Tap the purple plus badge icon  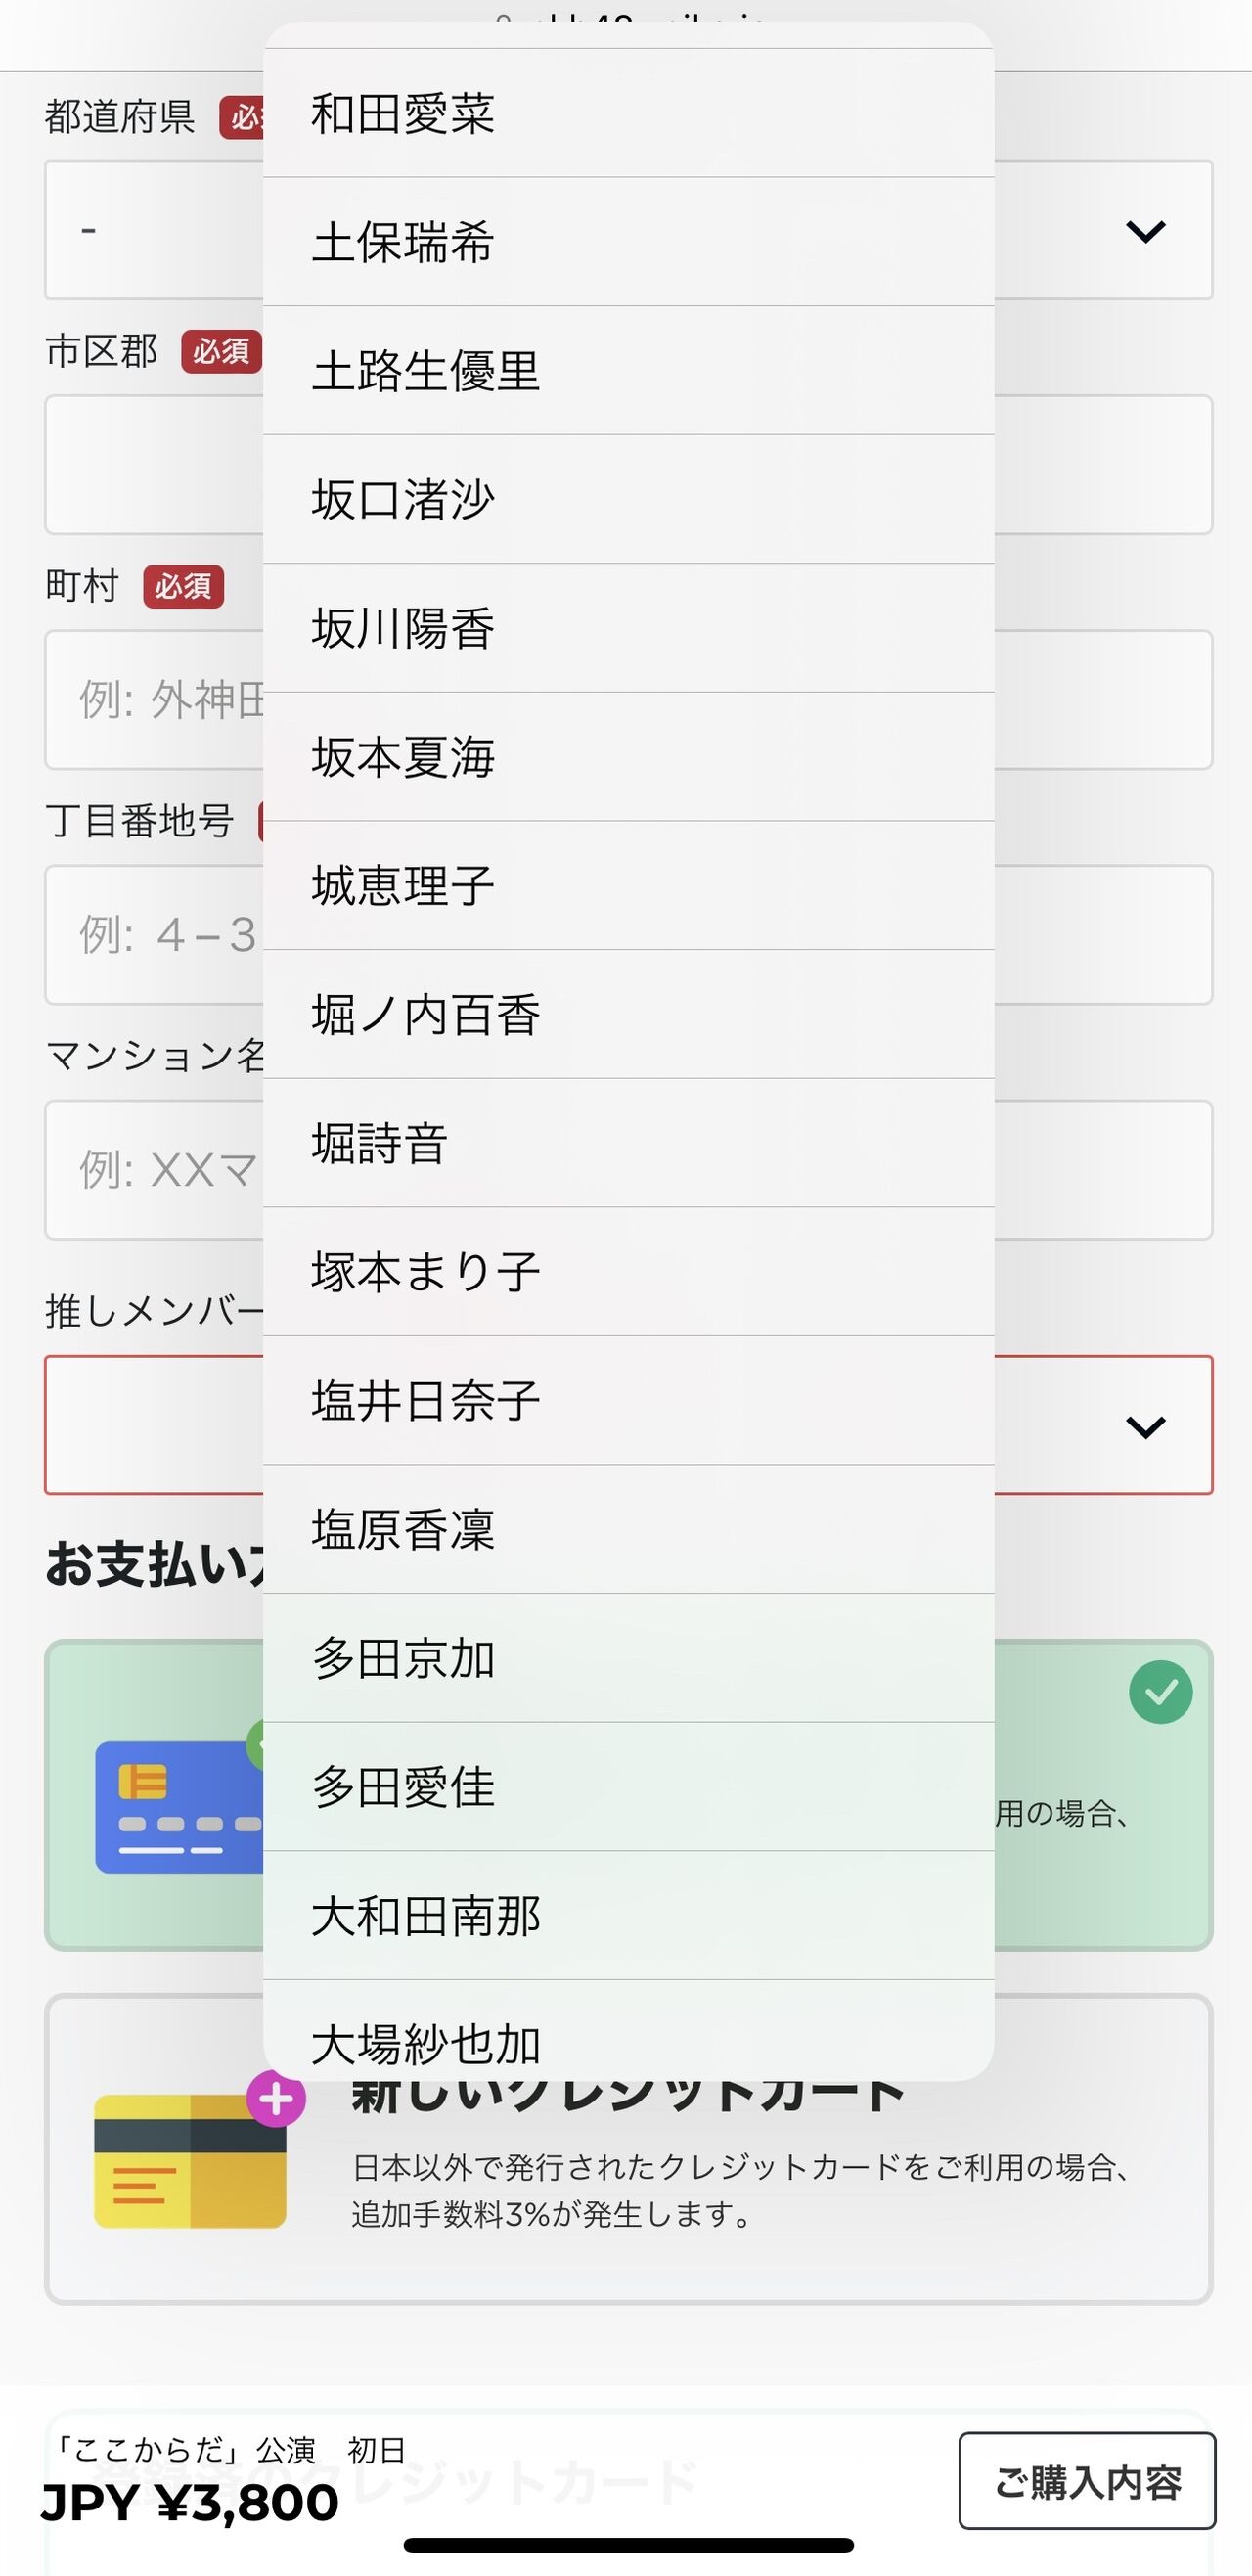point(276,2098)
